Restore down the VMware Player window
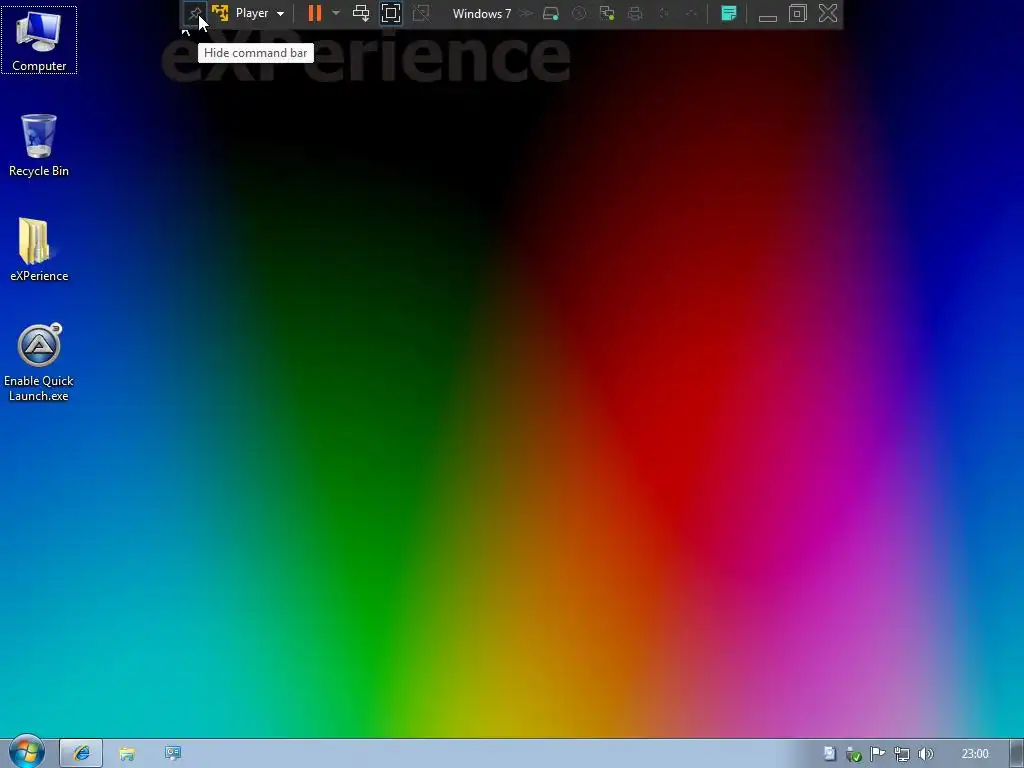The width and height of the screenshot is (1024, 768). click(797, 13)
